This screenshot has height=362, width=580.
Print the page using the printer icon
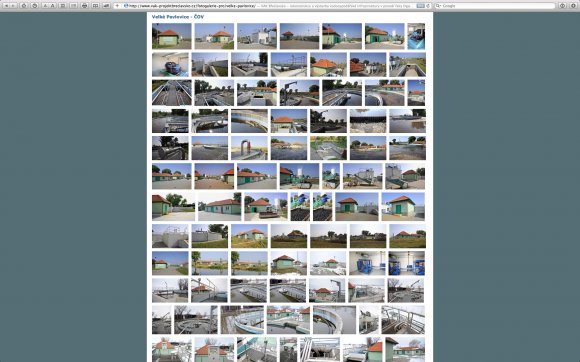pos(84,6)
